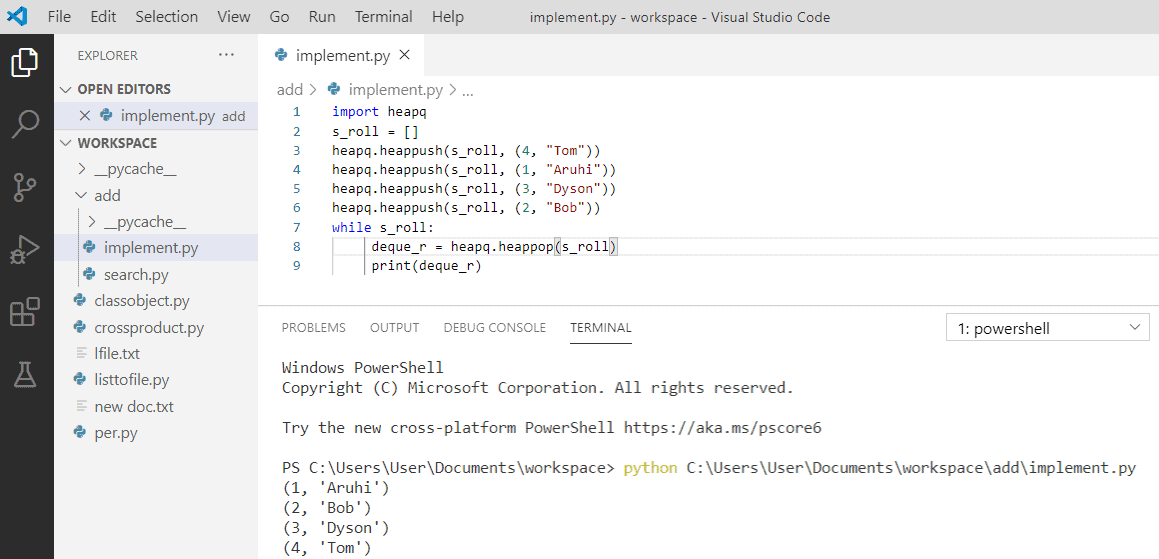The image size is (1159, 559).
Task: Place cursor on 'import heapq' line
Action: tap(379, 112)
